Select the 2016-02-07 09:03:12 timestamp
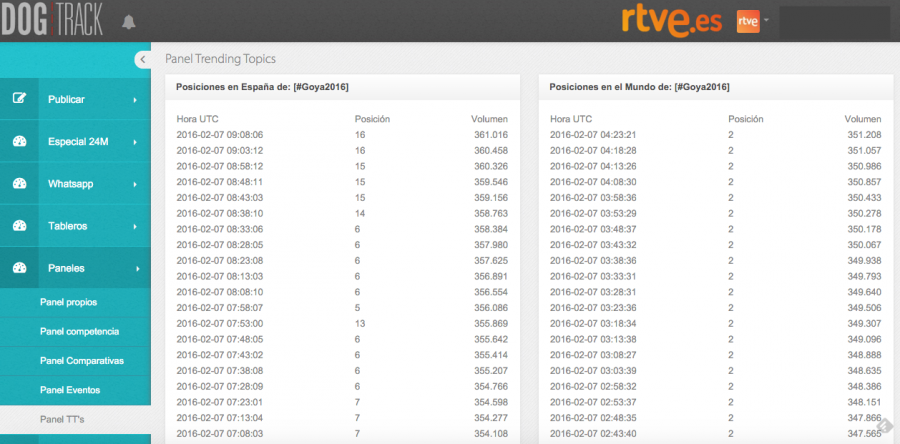The height and width of the screenshot is (444, 900). click(x=220, y=150)
